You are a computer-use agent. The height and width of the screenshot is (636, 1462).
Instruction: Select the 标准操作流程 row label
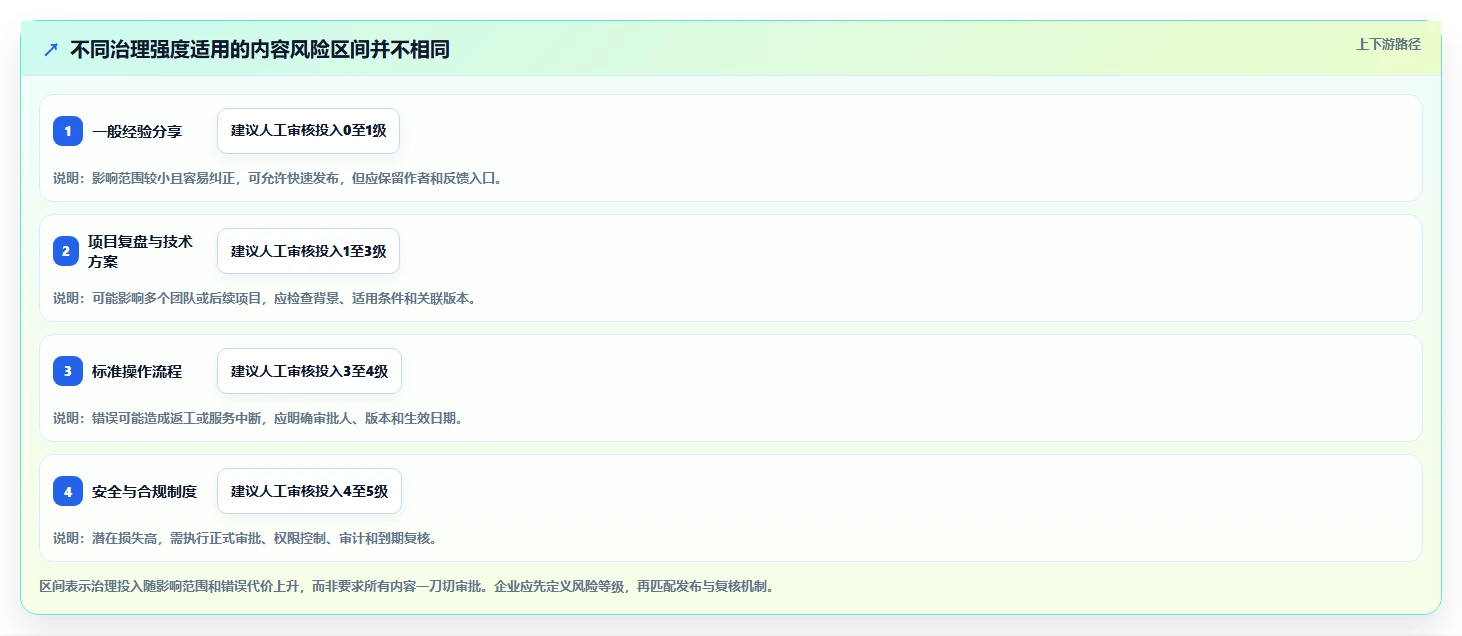tap(137, 371)
